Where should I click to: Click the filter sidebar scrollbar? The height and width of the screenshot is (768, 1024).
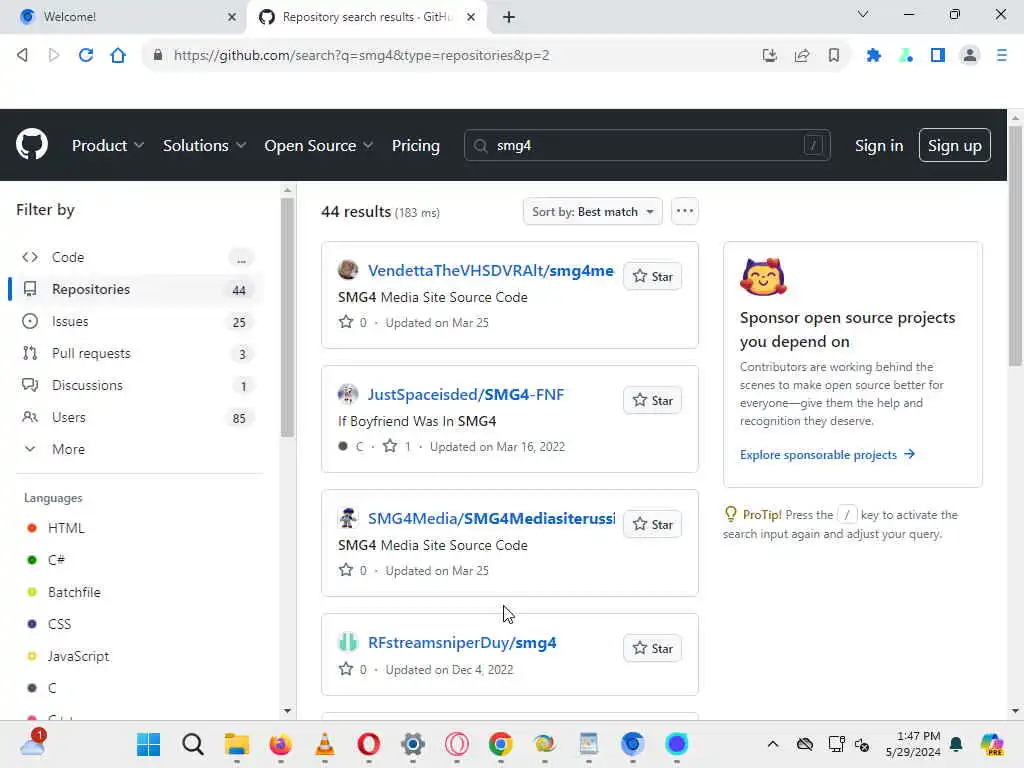(287, 317)
